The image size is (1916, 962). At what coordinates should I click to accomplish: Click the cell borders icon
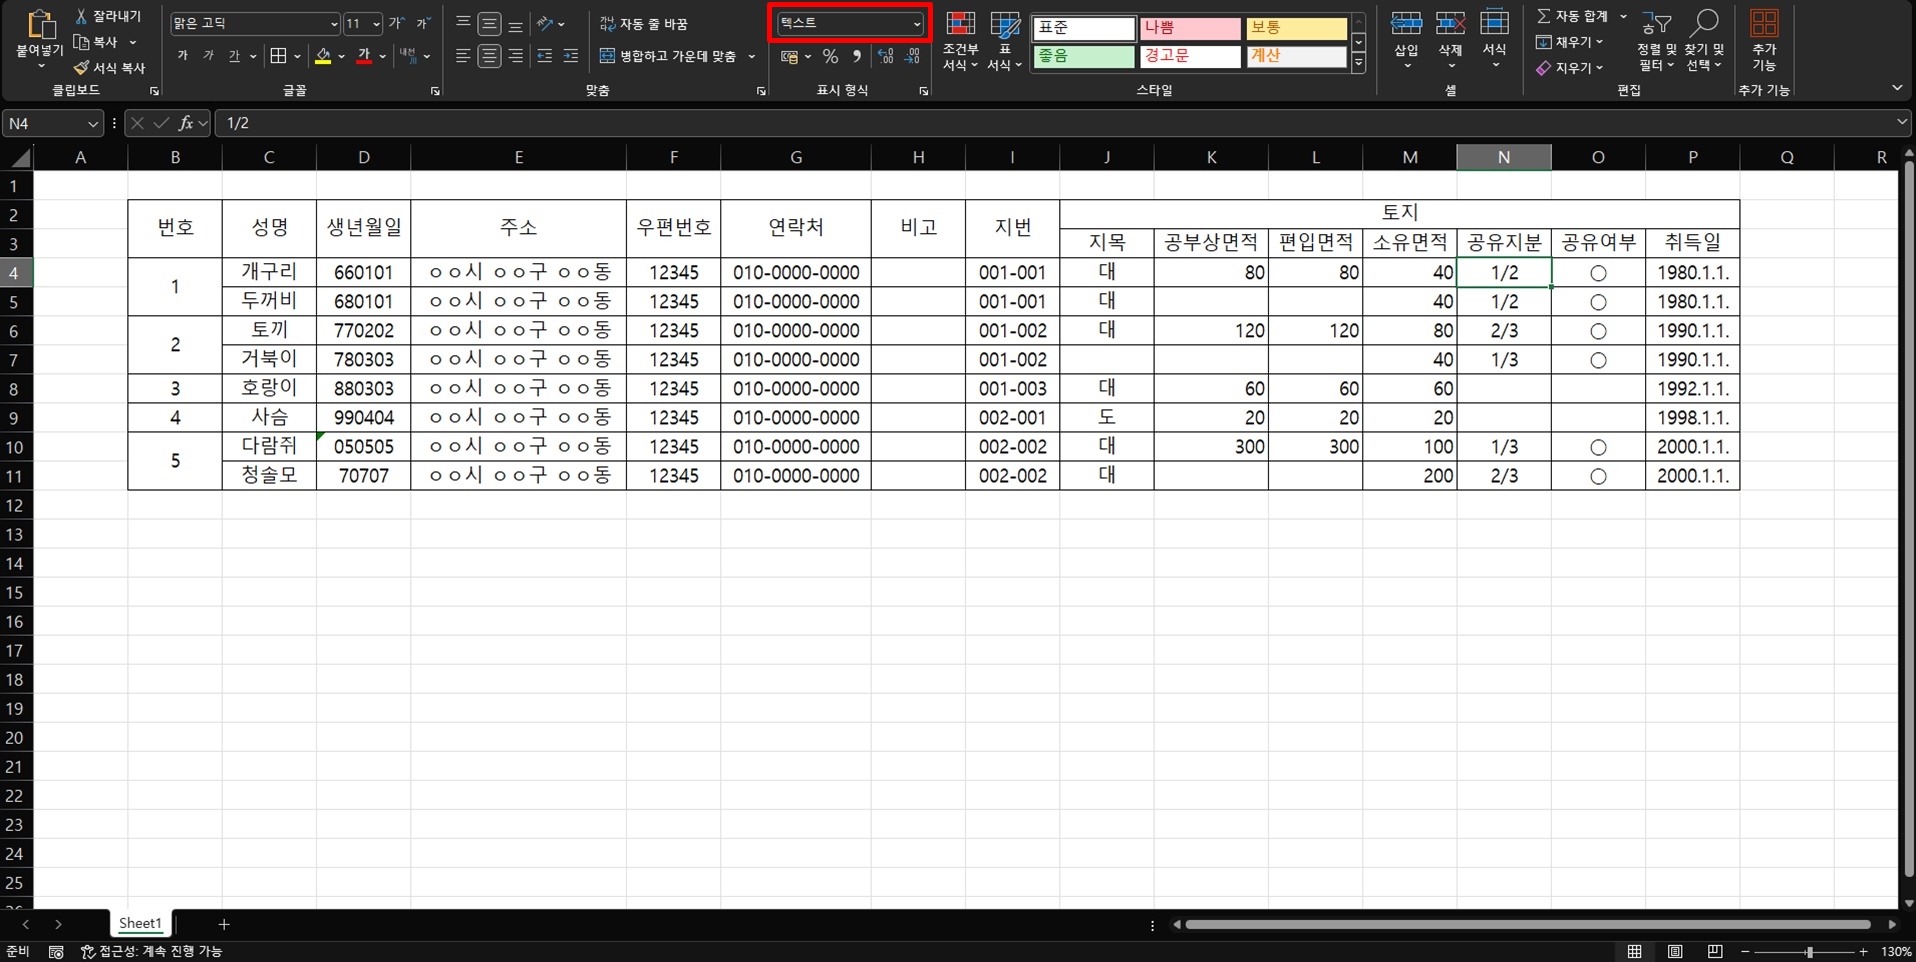(279, 56)
